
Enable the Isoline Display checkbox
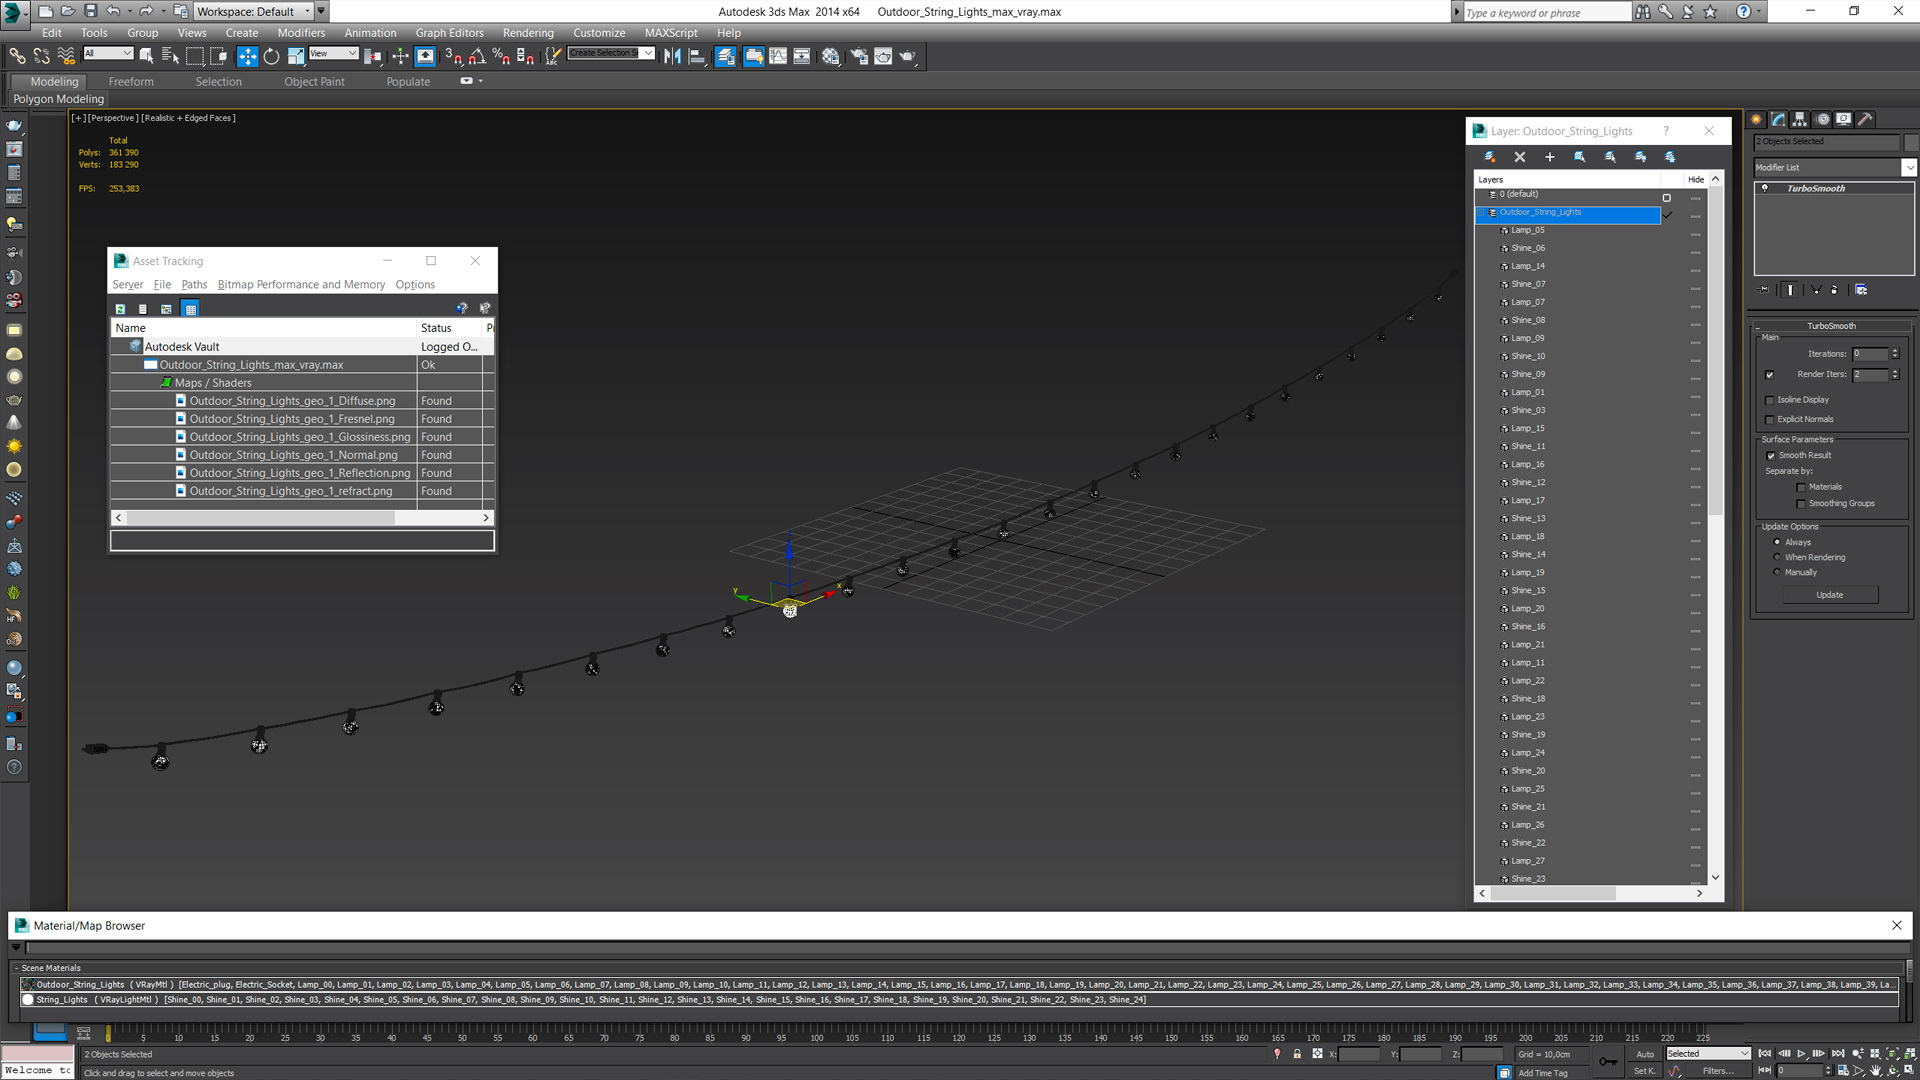coord(1770,400)
